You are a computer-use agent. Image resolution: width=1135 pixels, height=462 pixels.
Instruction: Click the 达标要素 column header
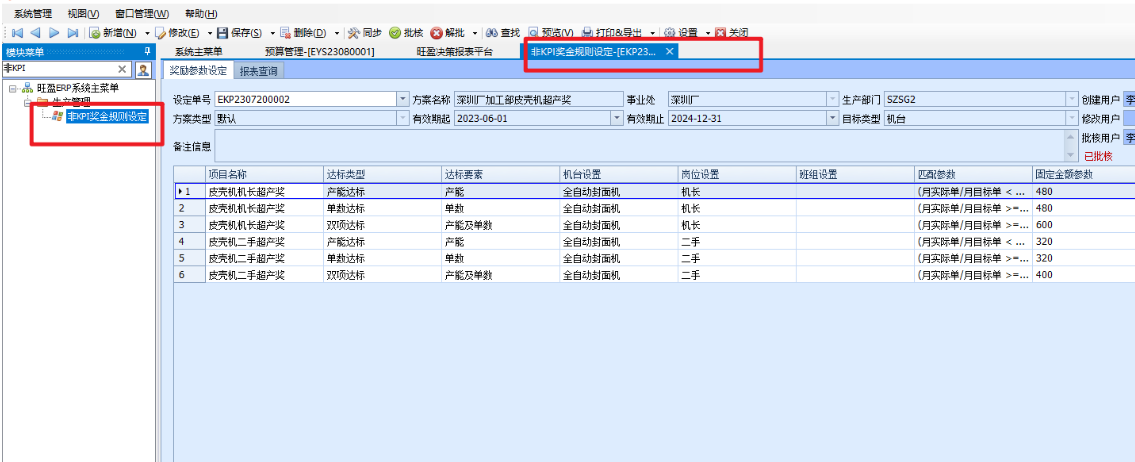click(500, 174)
